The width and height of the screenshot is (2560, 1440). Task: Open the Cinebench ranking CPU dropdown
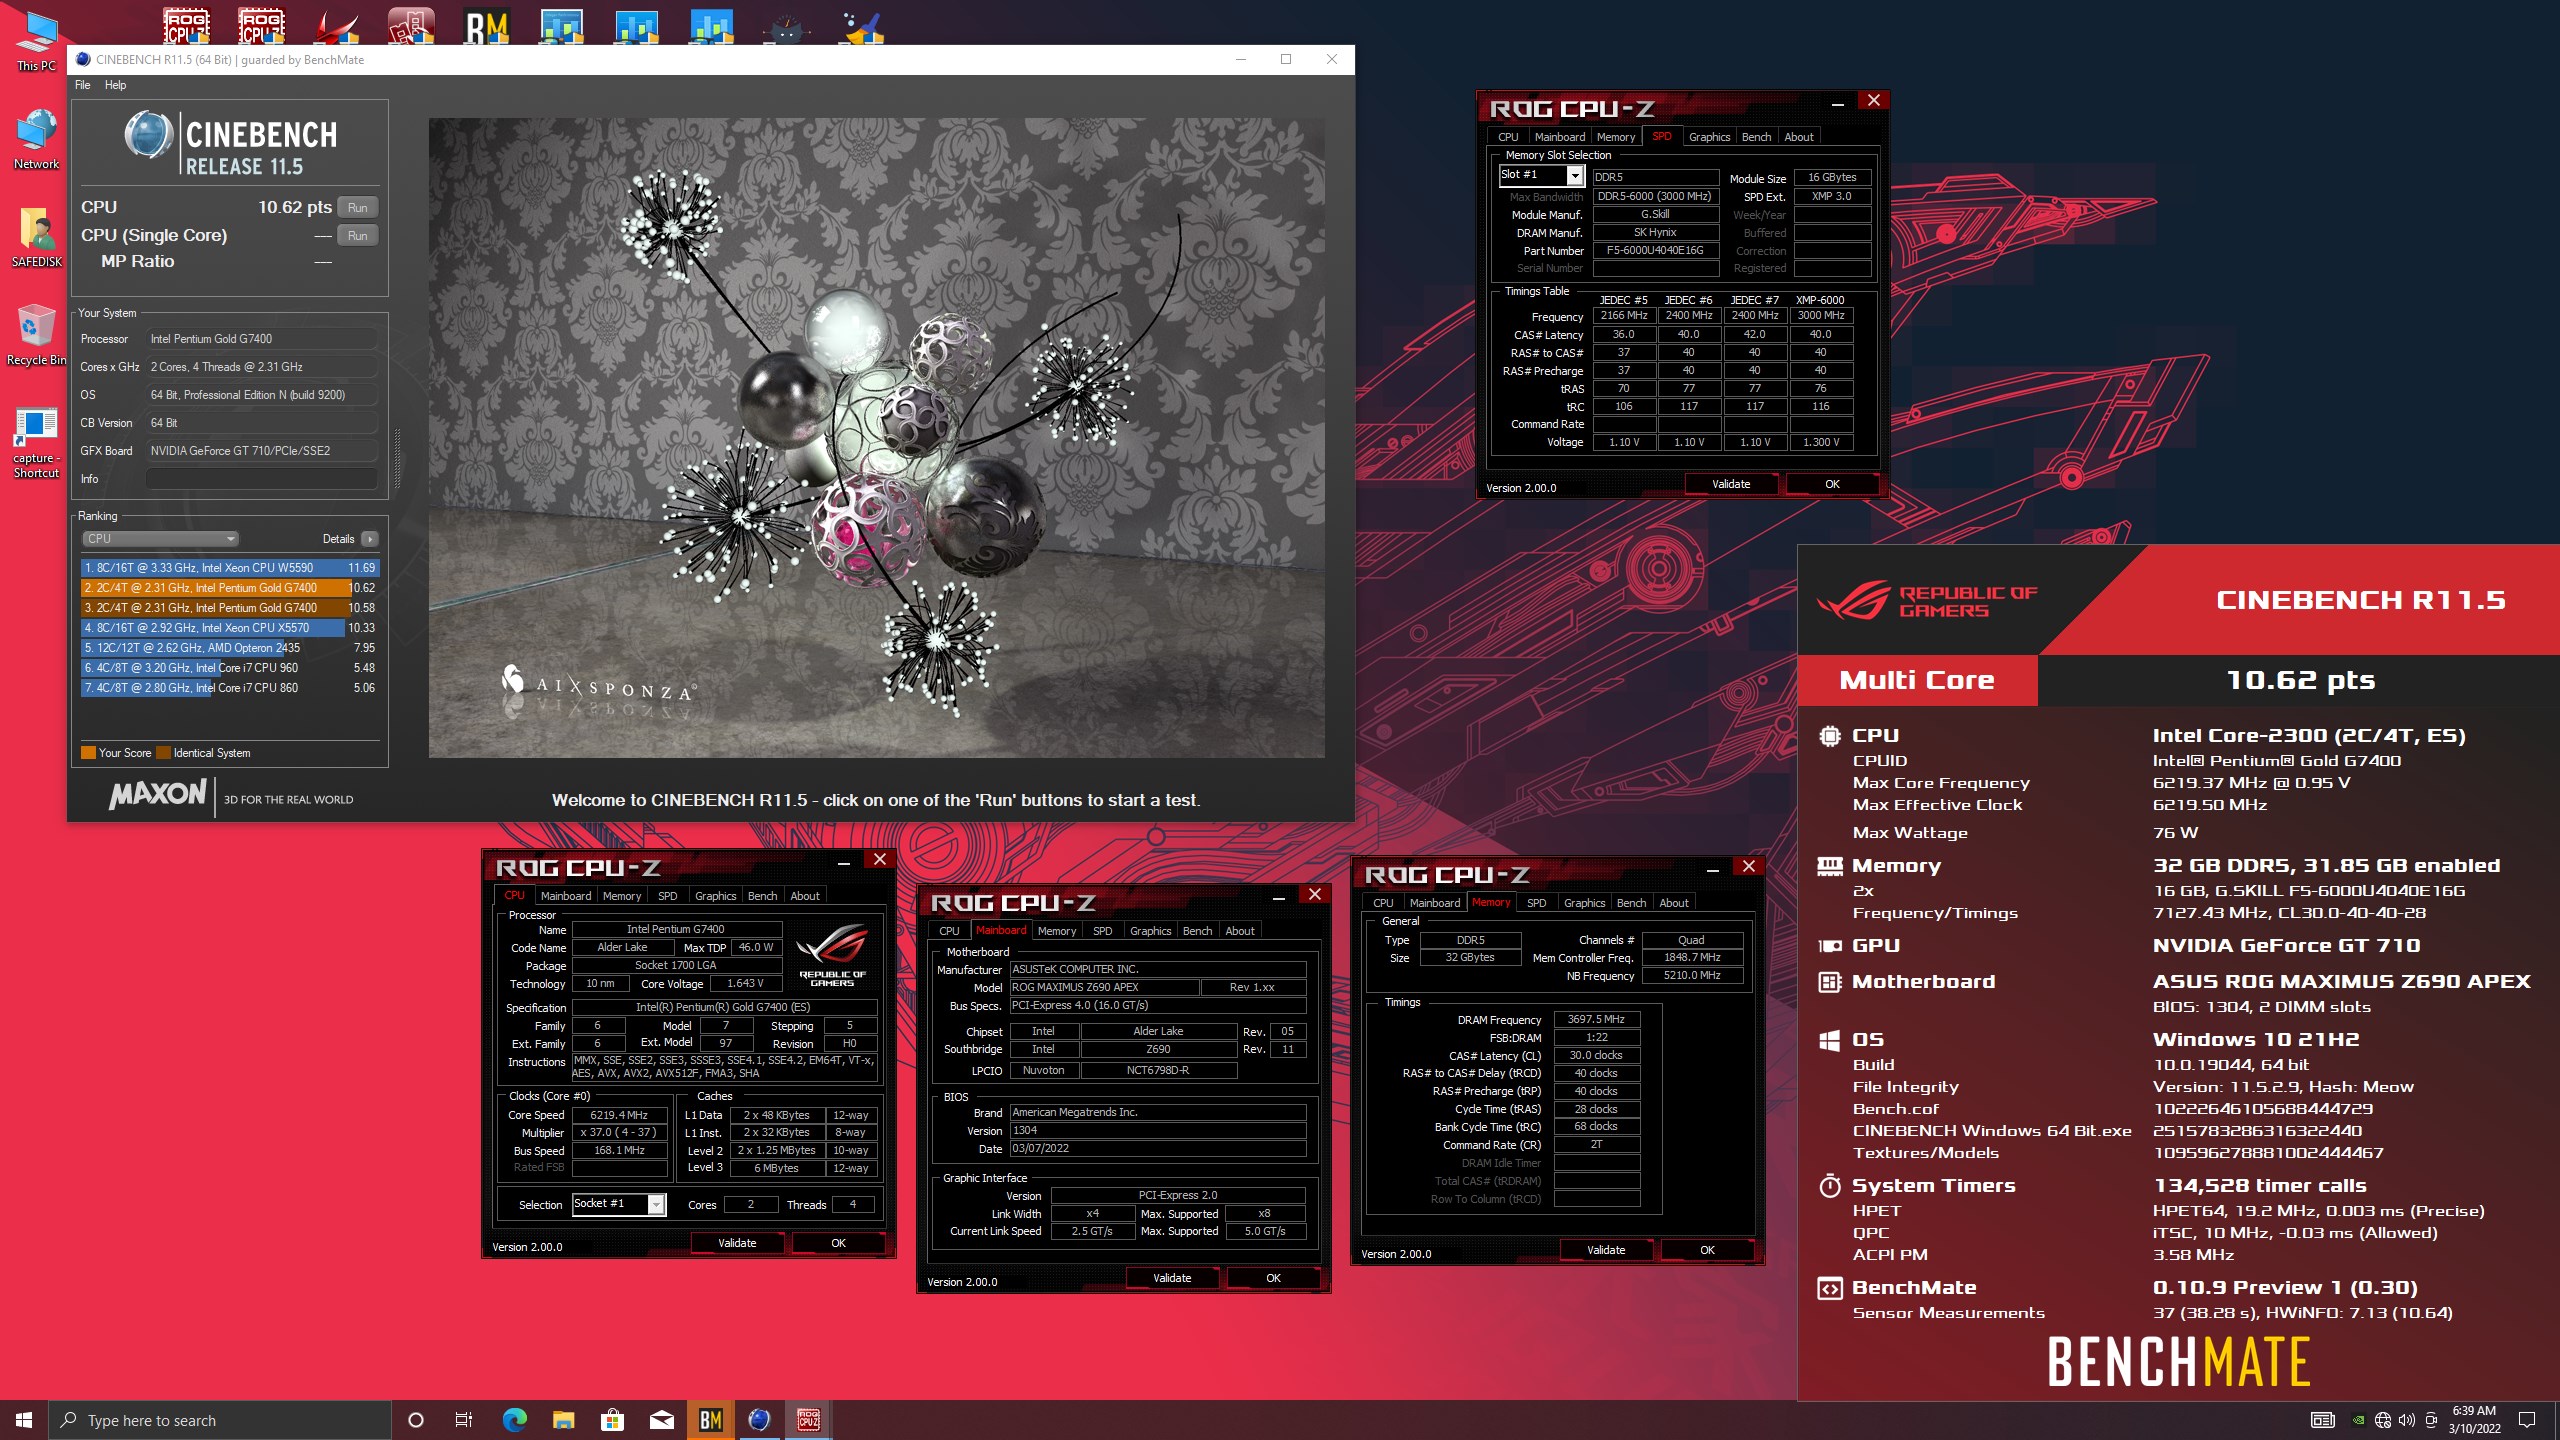pyautogui.click(x=159, y=539)
